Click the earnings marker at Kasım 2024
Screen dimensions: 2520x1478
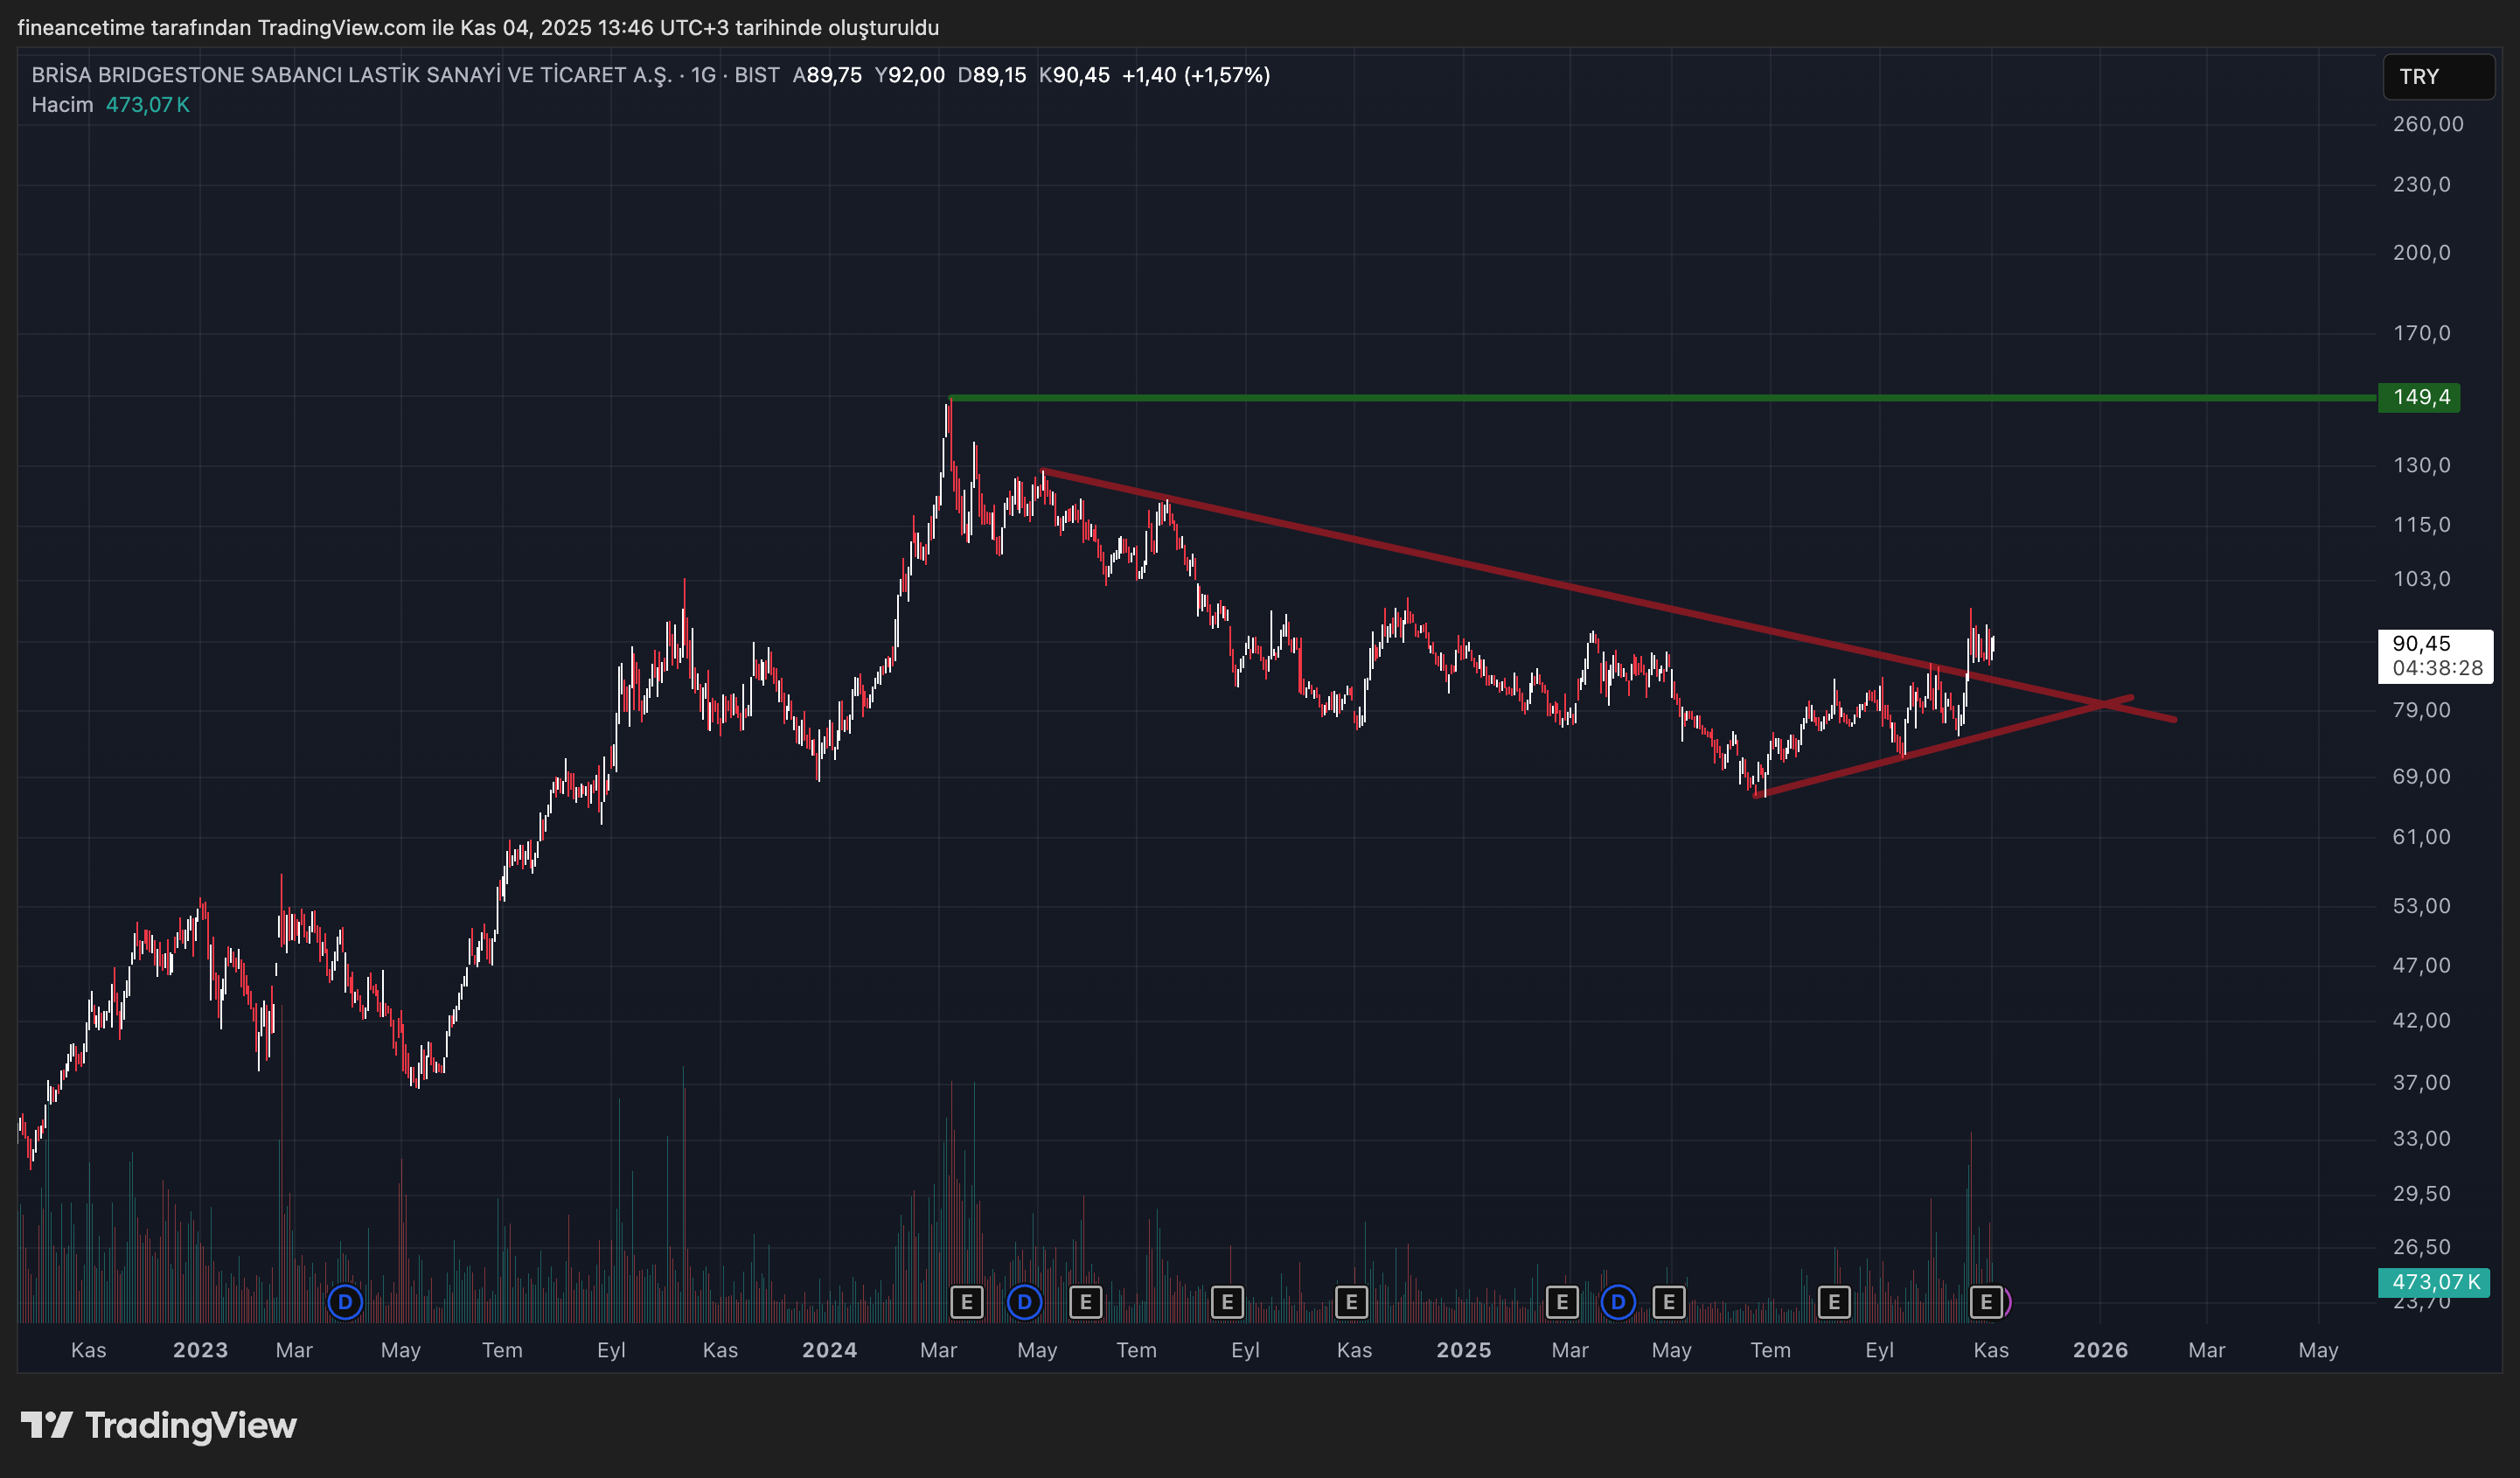(x=1351, y=1302)
